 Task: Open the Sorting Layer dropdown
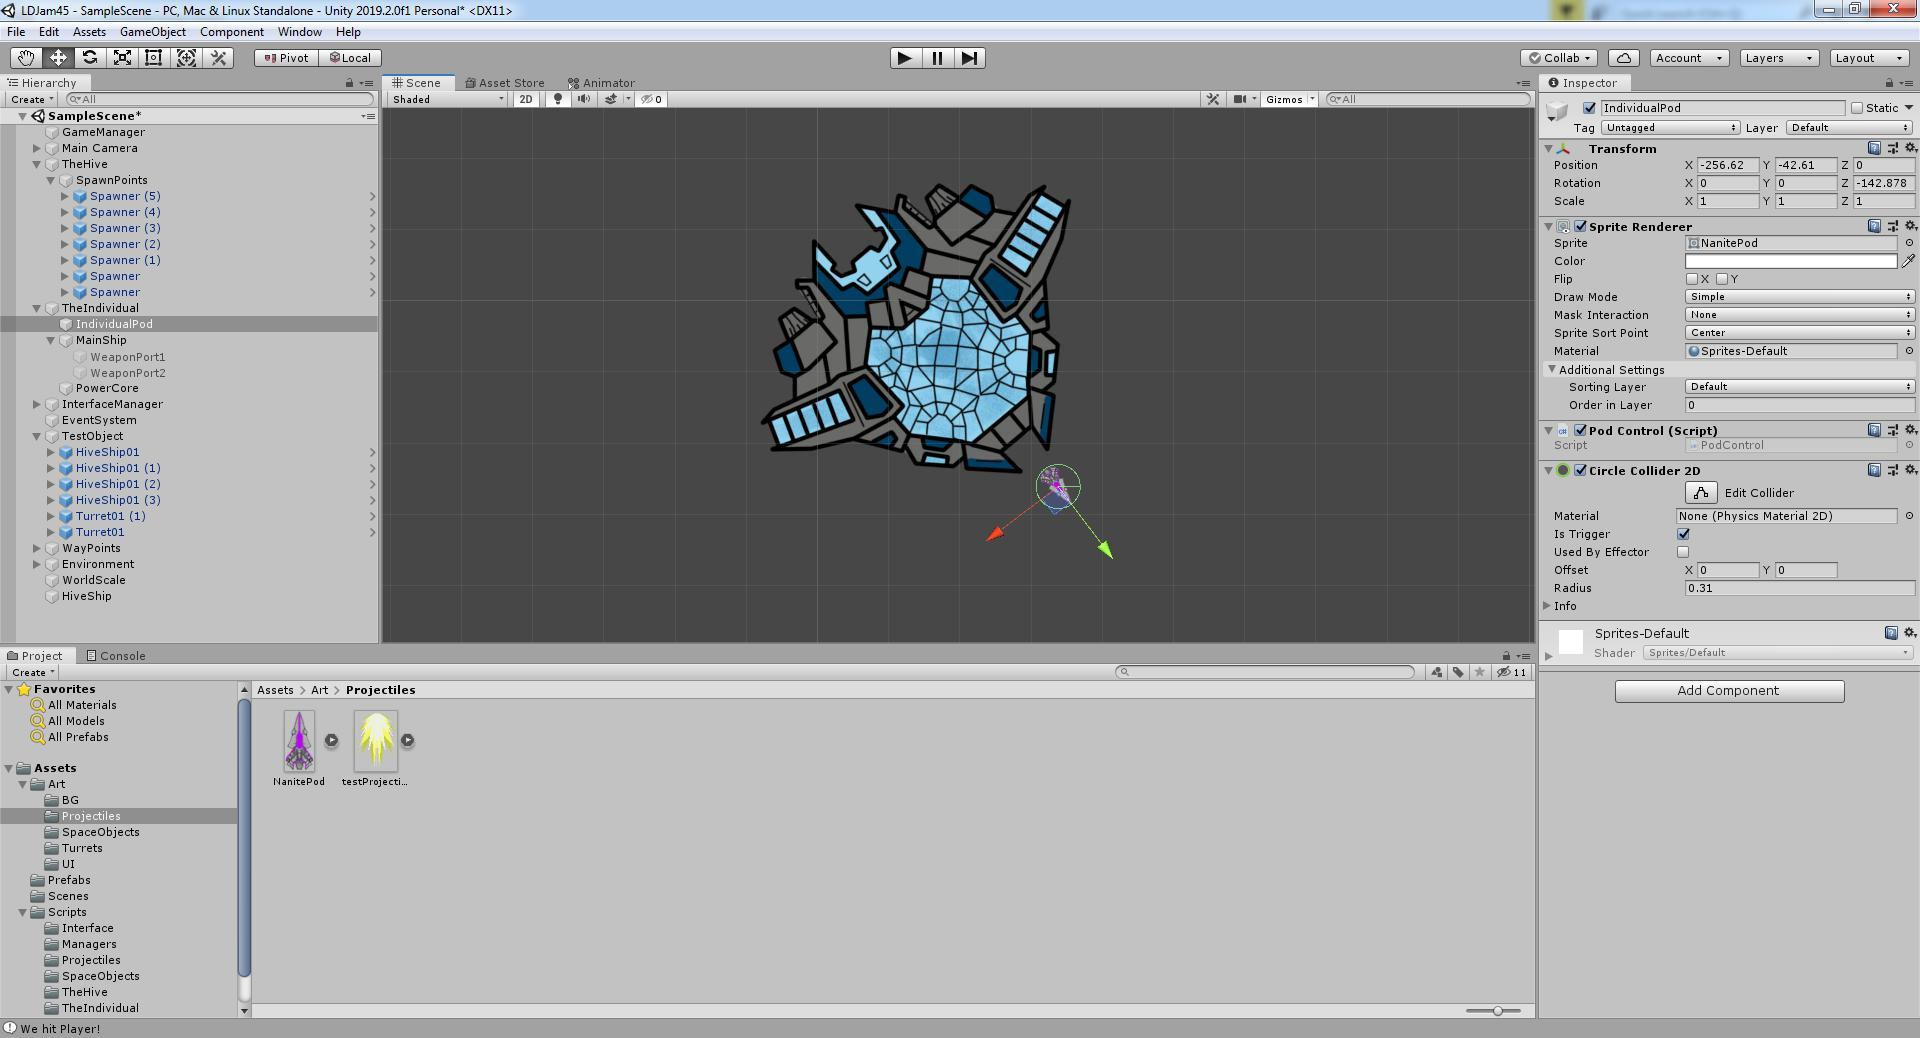[1800, 387]
